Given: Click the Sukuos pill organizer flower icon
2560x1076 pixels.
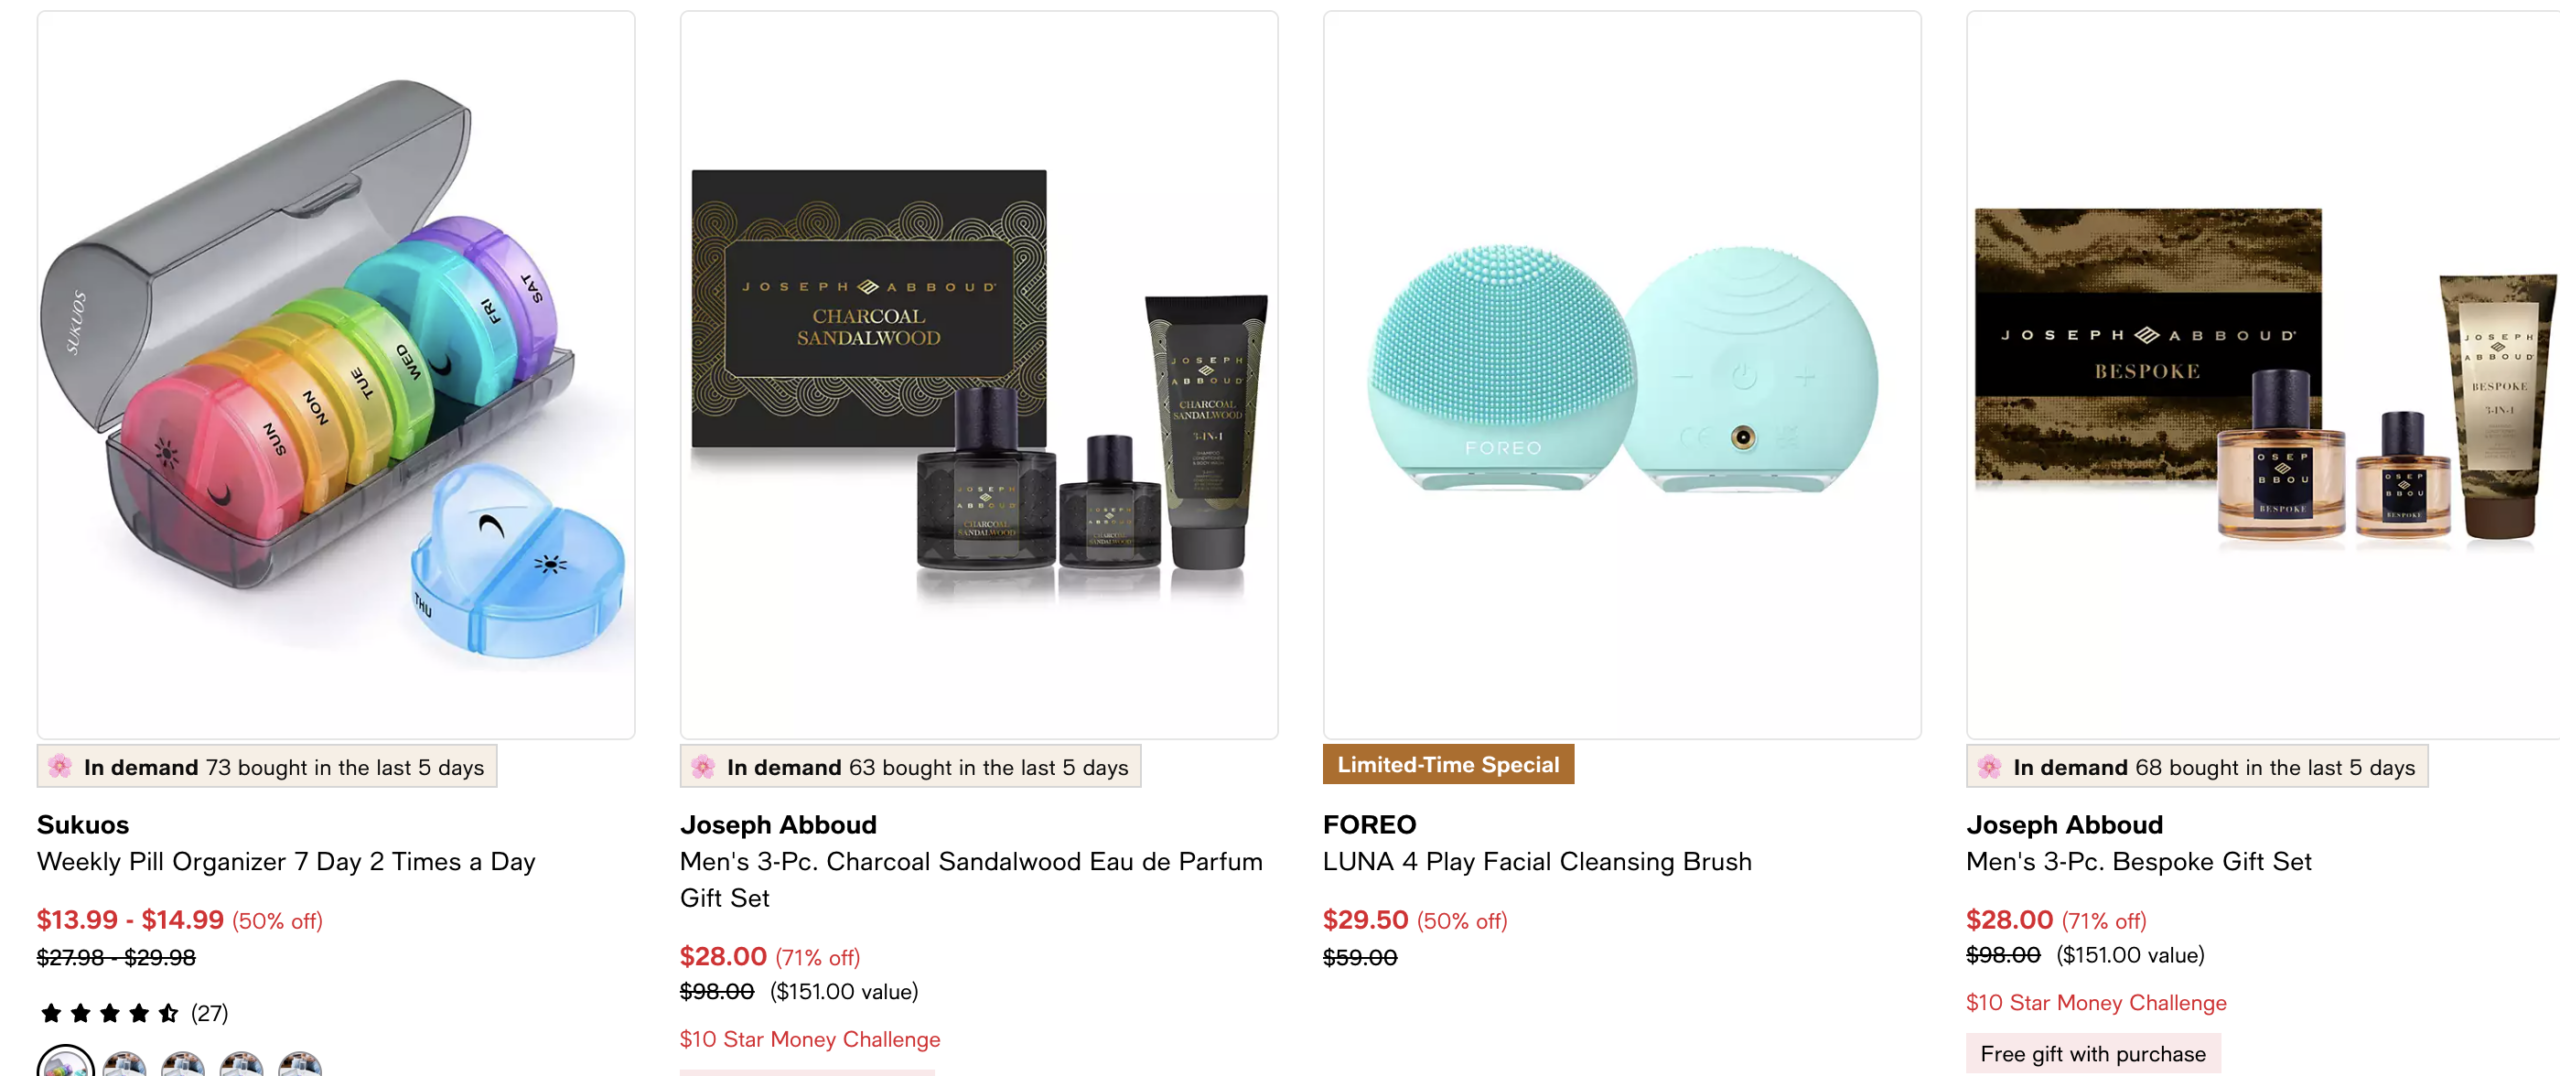Looking at the screenshot, I should pos(60,766).
